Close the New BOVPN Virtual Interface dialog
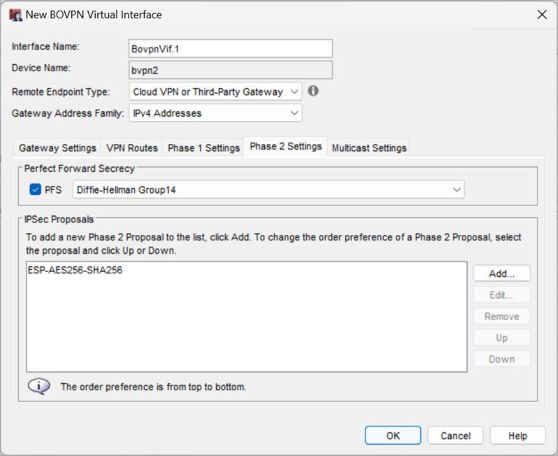The width and height of the screenshot is (558, 456). [542, 15]
